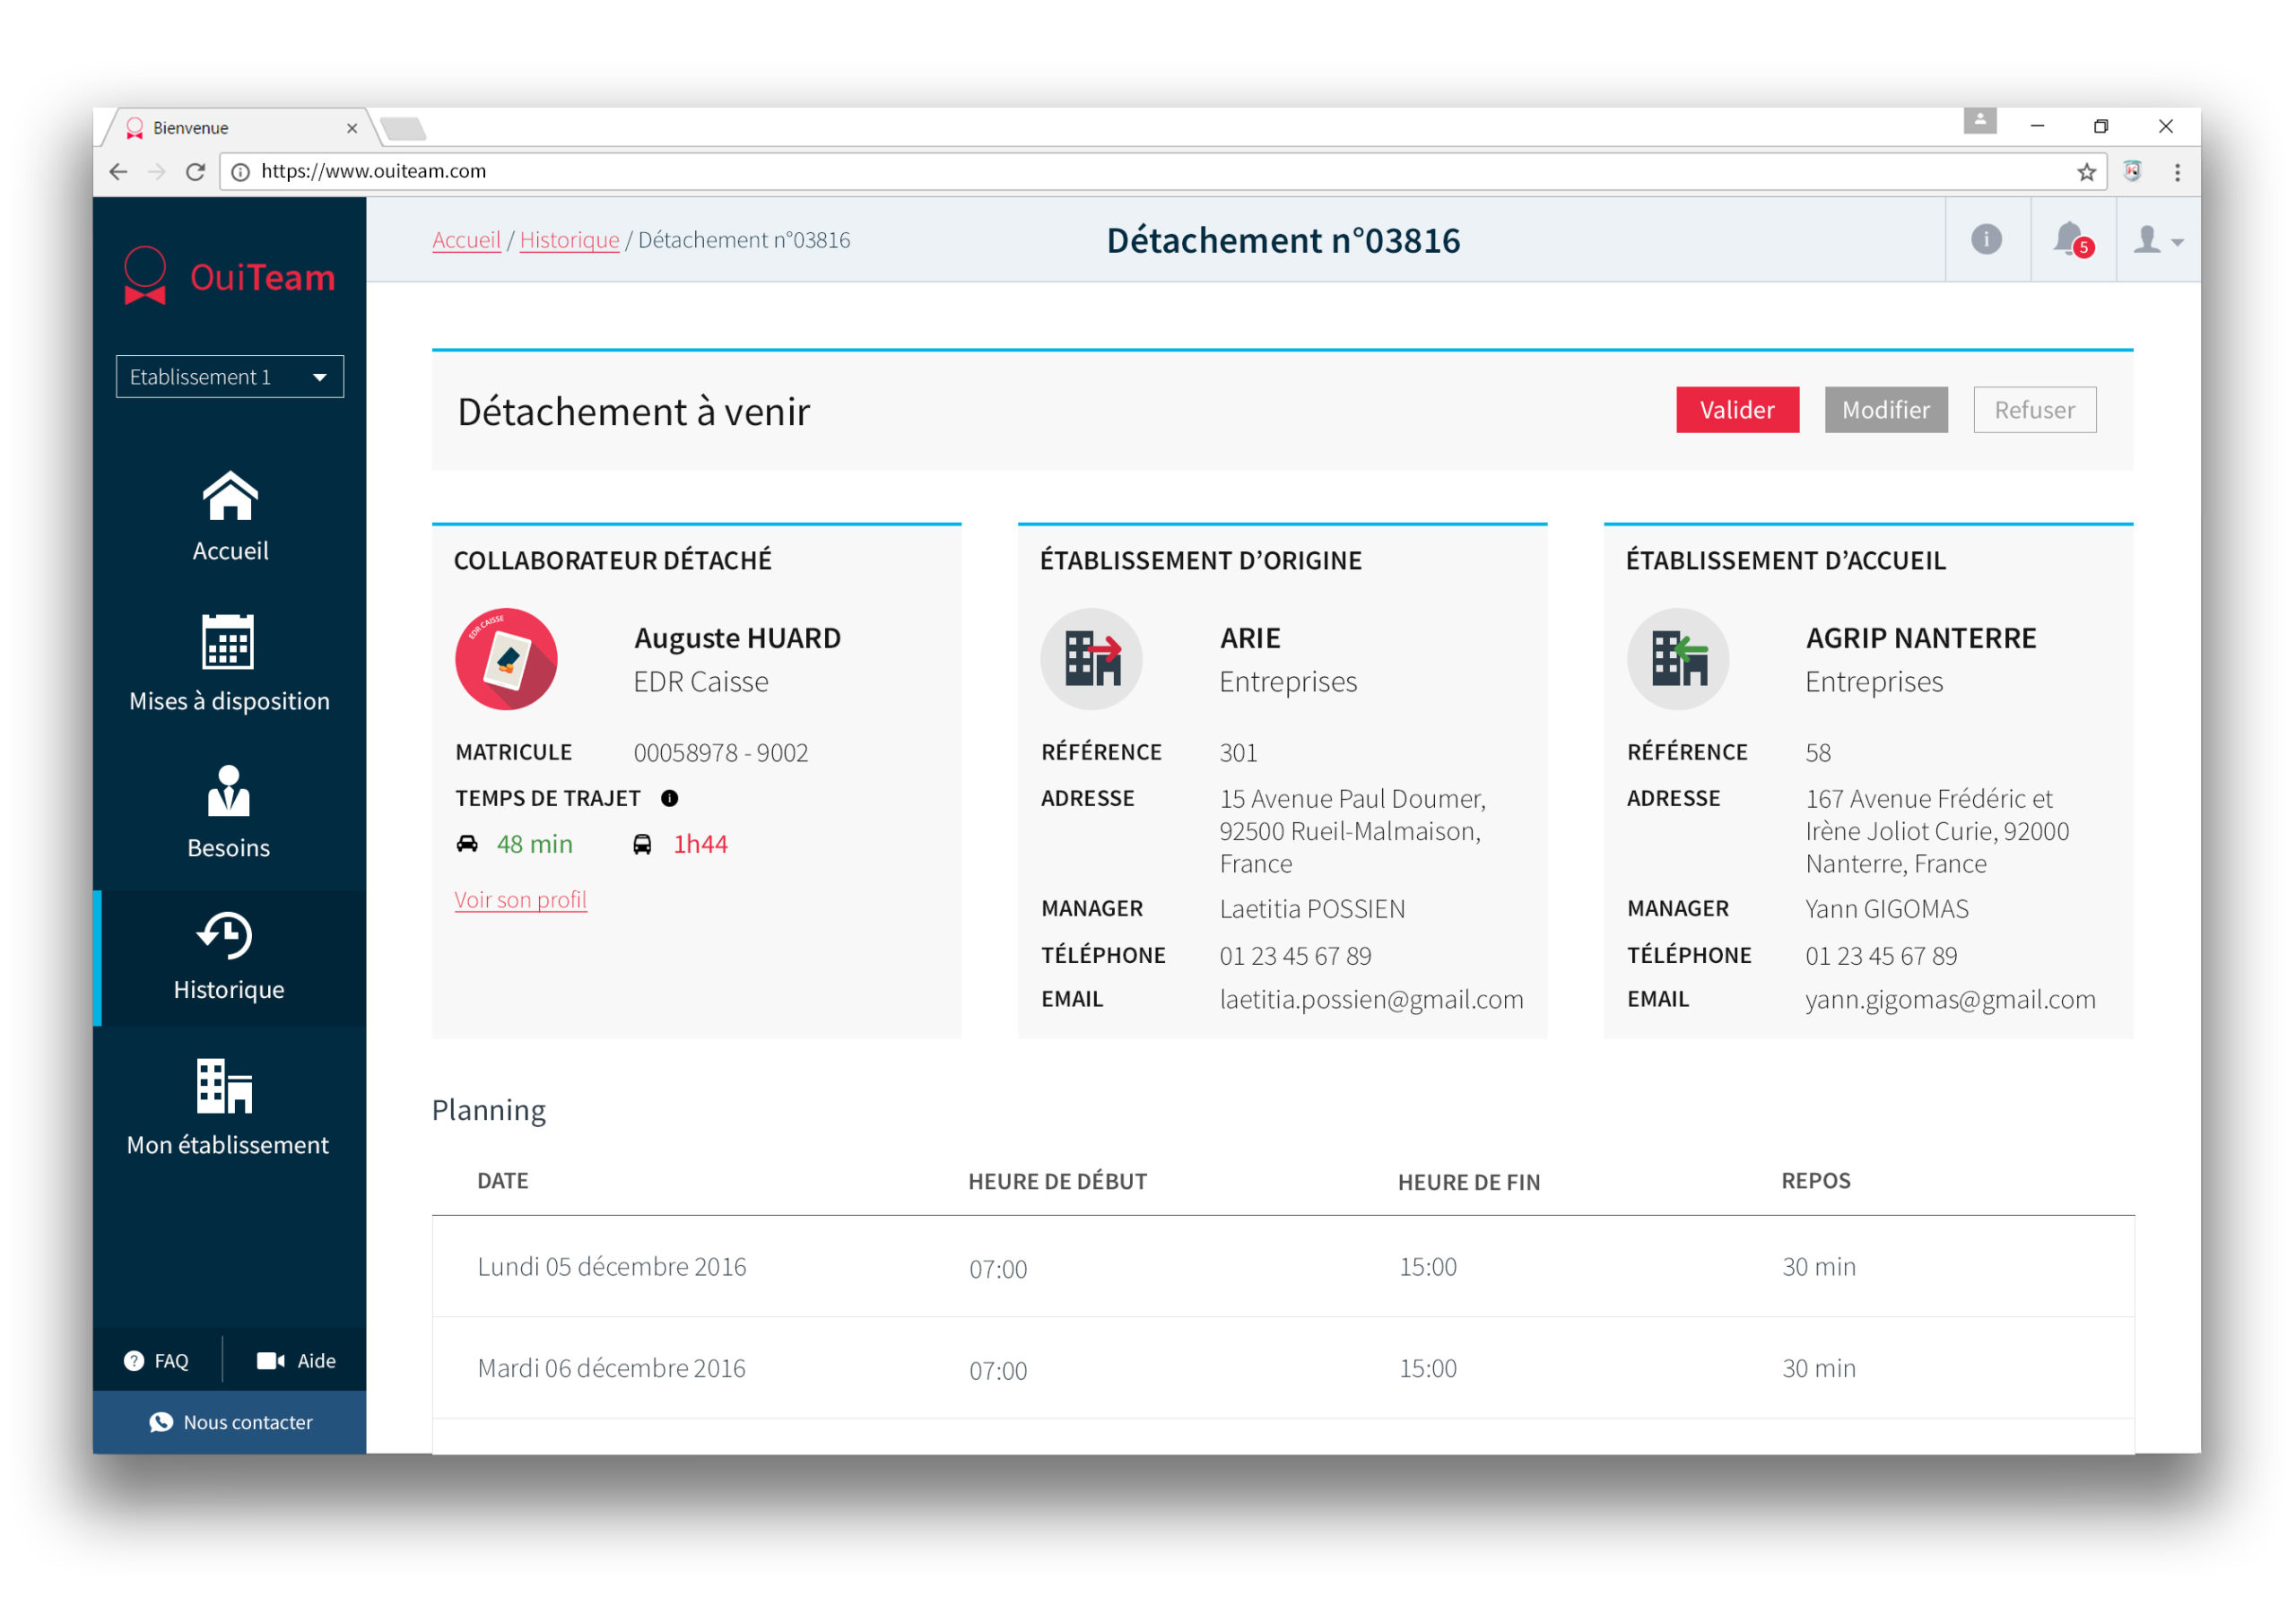Click the Modifier button
The height and width of the screenshot is (1605, 2296).
click(1885, 410)
